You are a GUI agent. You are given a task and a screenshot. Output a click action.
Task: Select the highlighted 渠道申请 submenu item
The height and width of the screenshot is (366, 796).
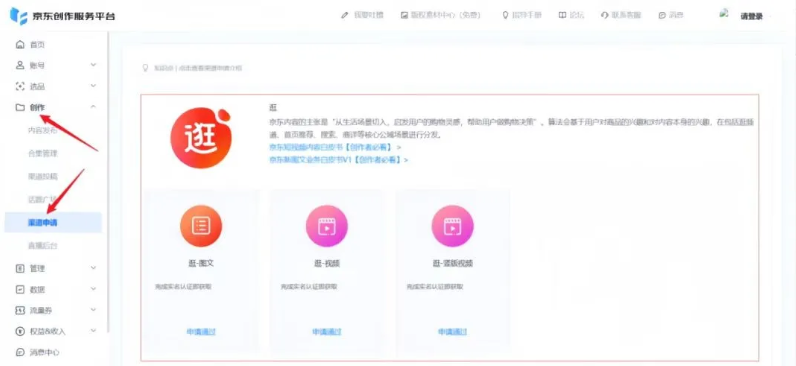coord(53,222)
